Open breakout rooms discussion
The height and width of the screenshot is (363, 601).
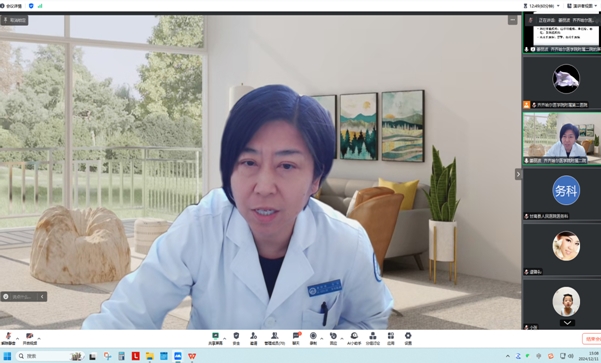click(373, 338)
